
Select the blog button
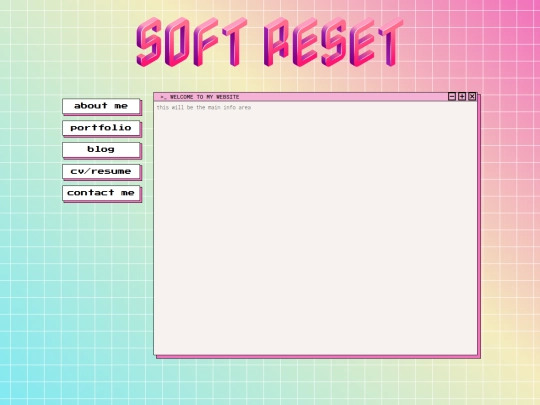[101, 149]
